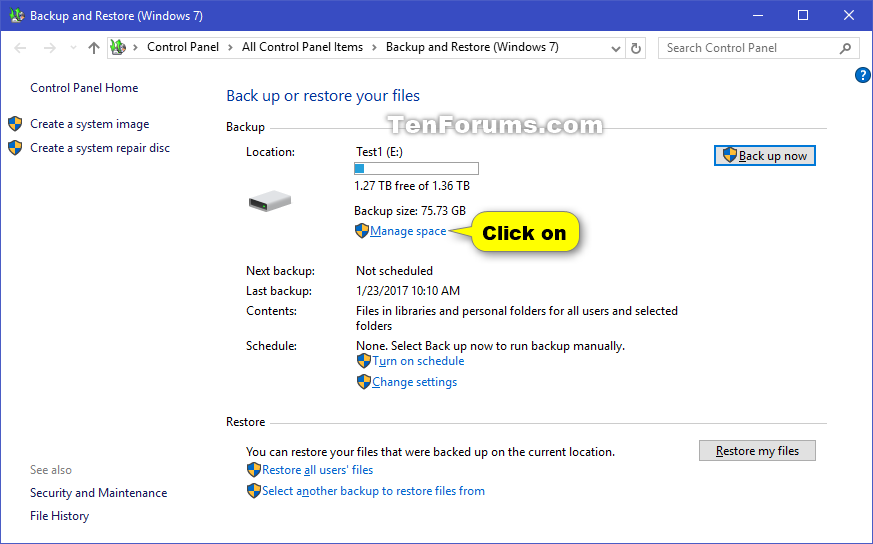Screen dimensions: 873x544
Task: Expand chevron after All Control Panel Items
Action: [374, 48]
